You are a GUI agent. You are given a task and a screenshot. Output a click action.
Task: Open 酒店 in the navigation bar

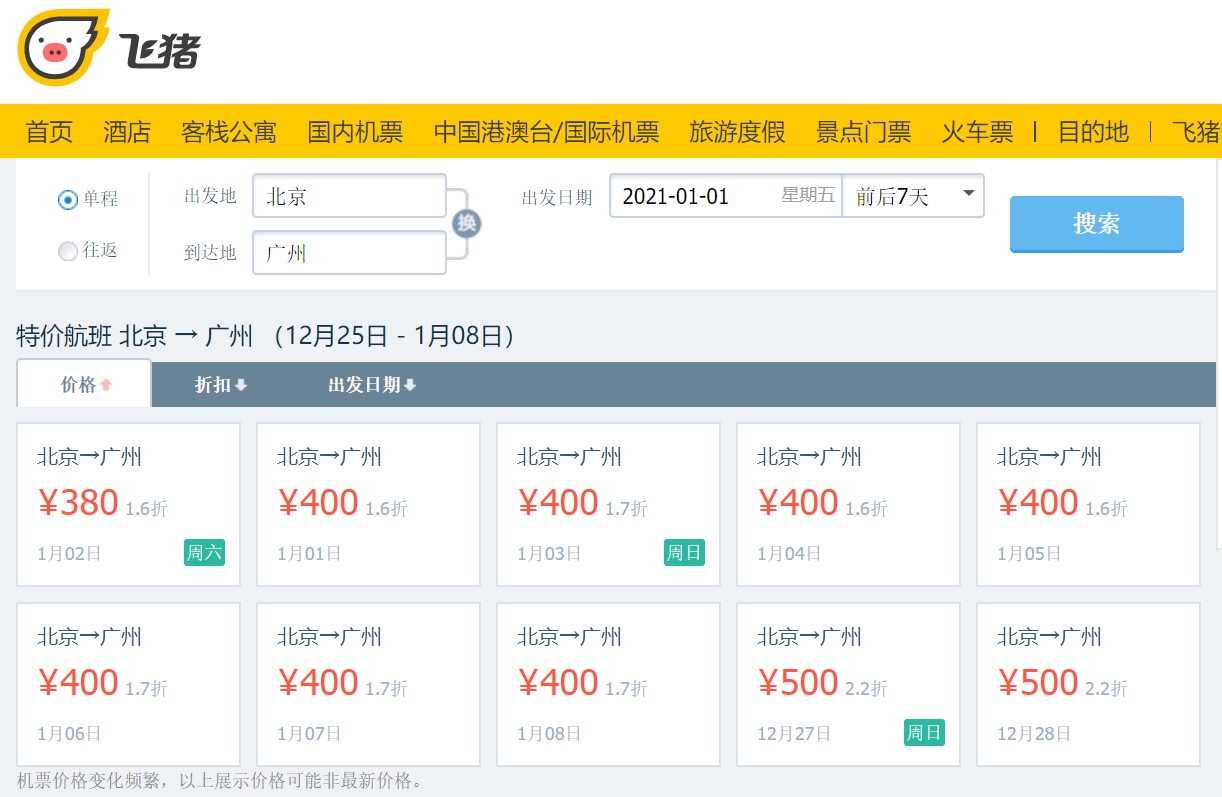[x=127, y=132]
